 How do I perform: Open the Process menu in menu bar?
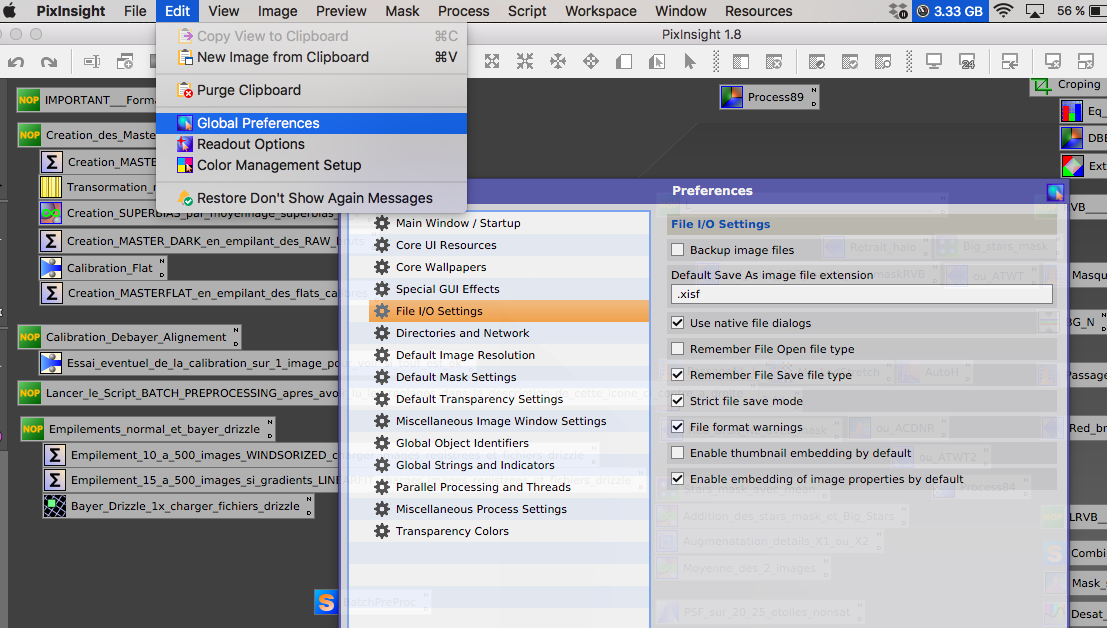click(x=463, y=11)
